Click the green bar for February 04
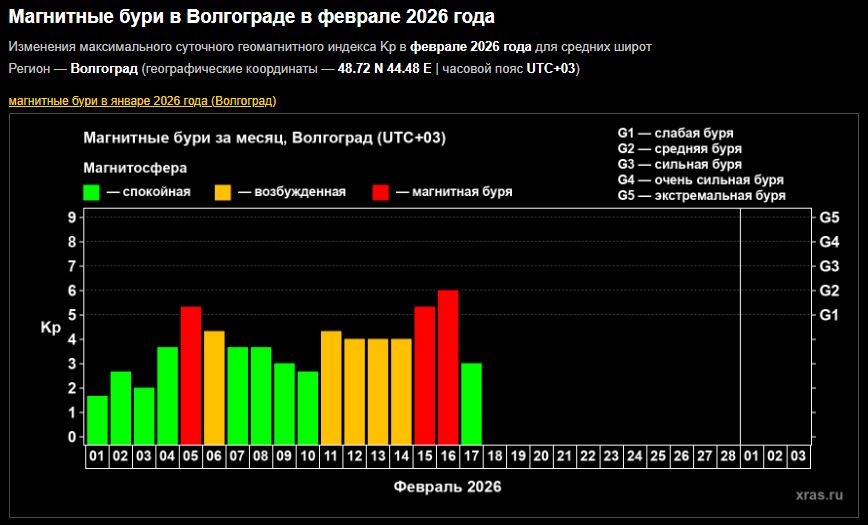 pyautogui.click(x=168, y=395)
